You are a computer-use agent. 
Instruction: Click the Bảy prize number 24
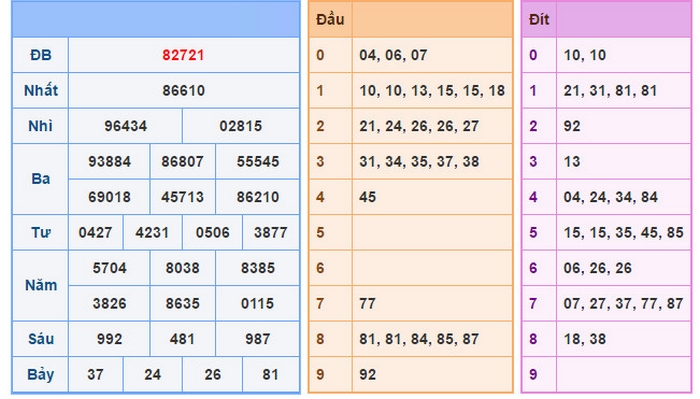coord(152,374)
